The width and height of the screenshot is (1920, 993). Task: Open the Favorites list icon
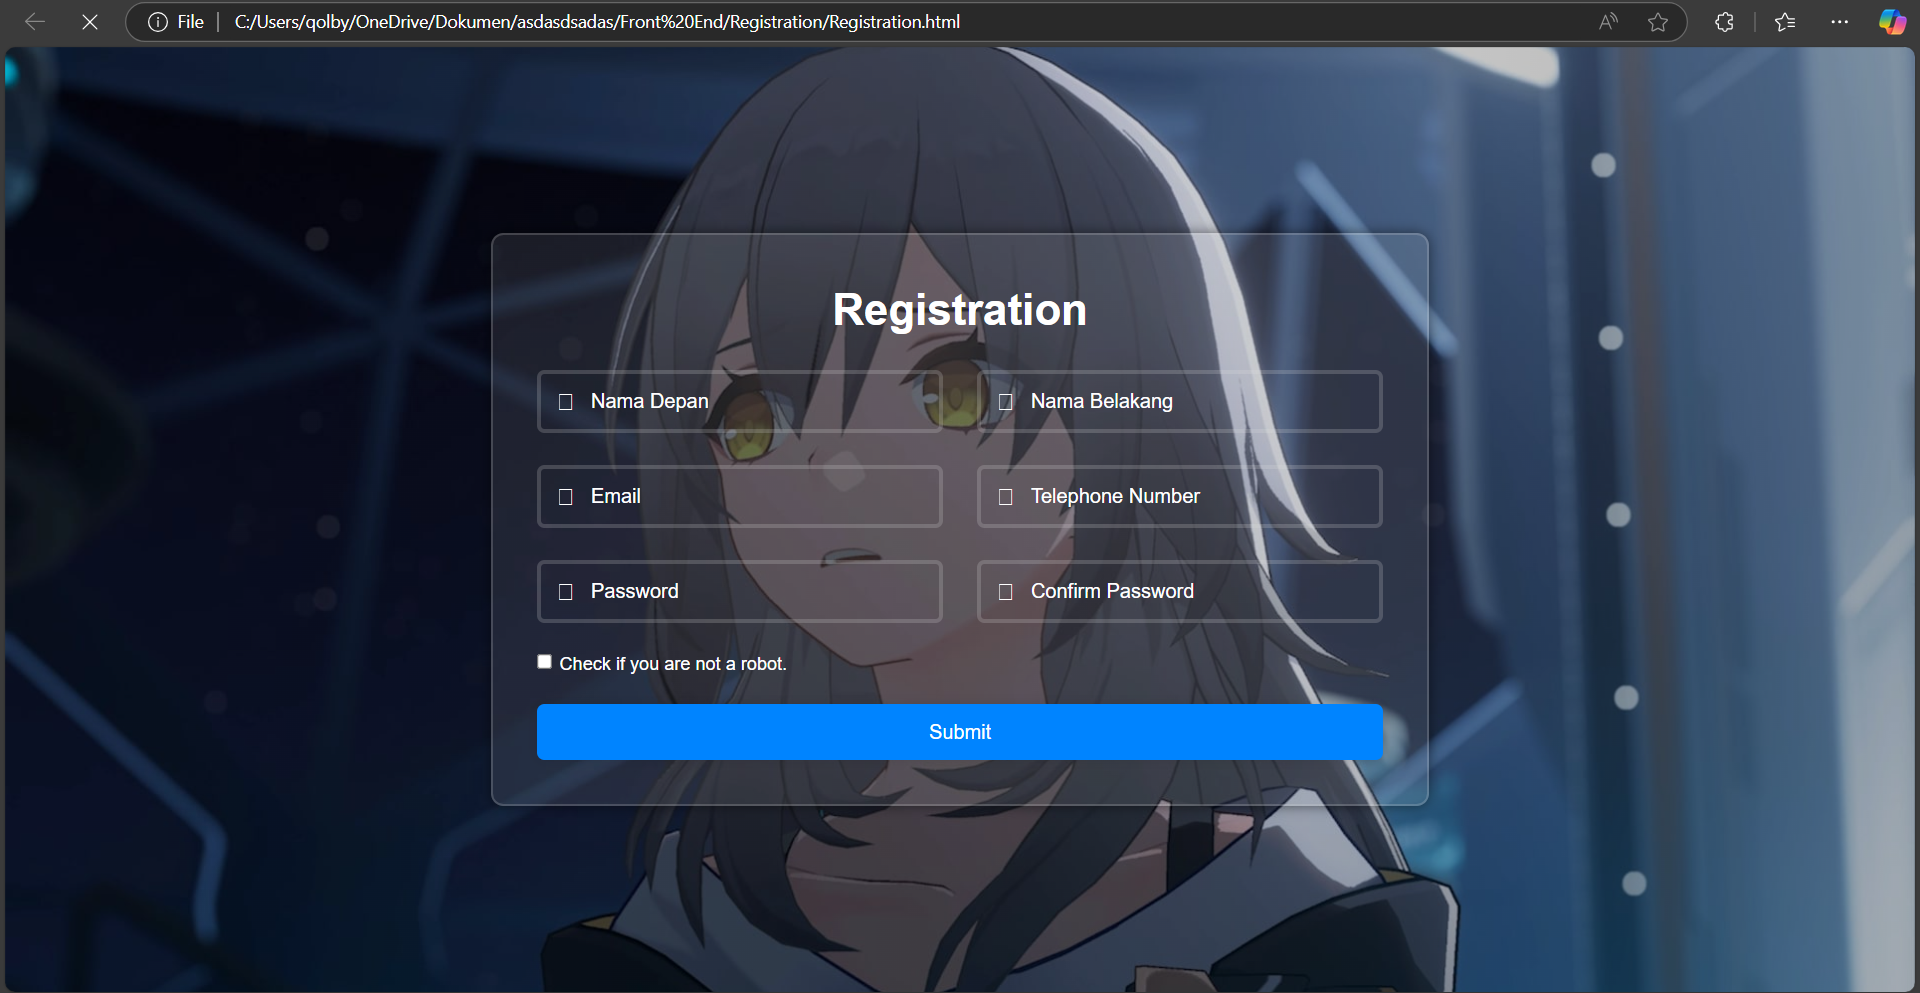coord(1785,22)
